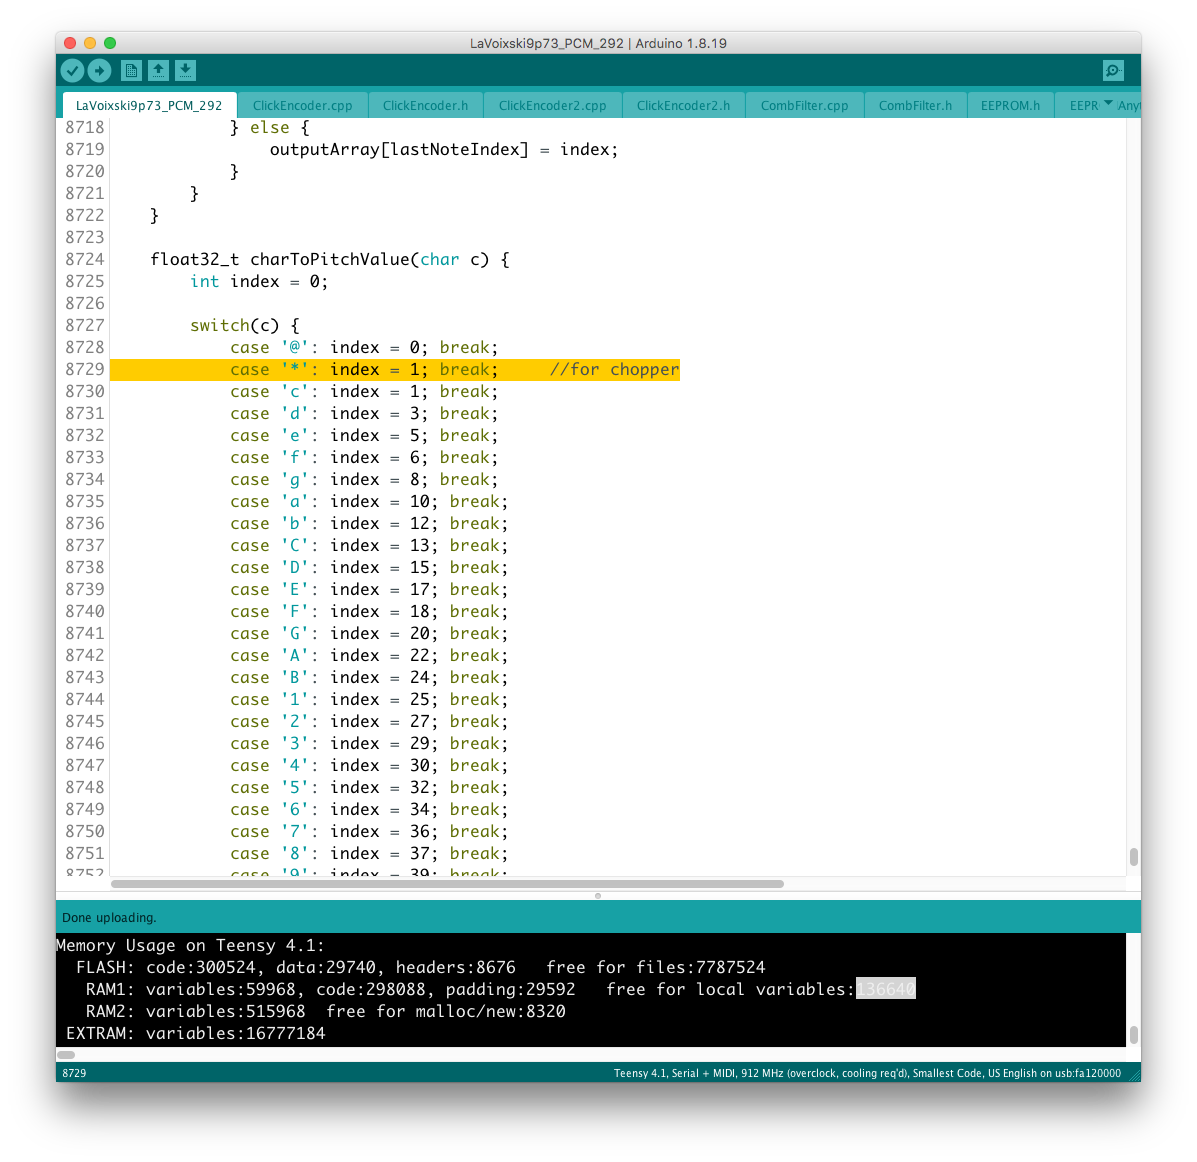The width and height of the screenshot is (1197, 1162).
Task: Save sketch with the Save icon
Action: pyautogui.click(x=185, y=70)
